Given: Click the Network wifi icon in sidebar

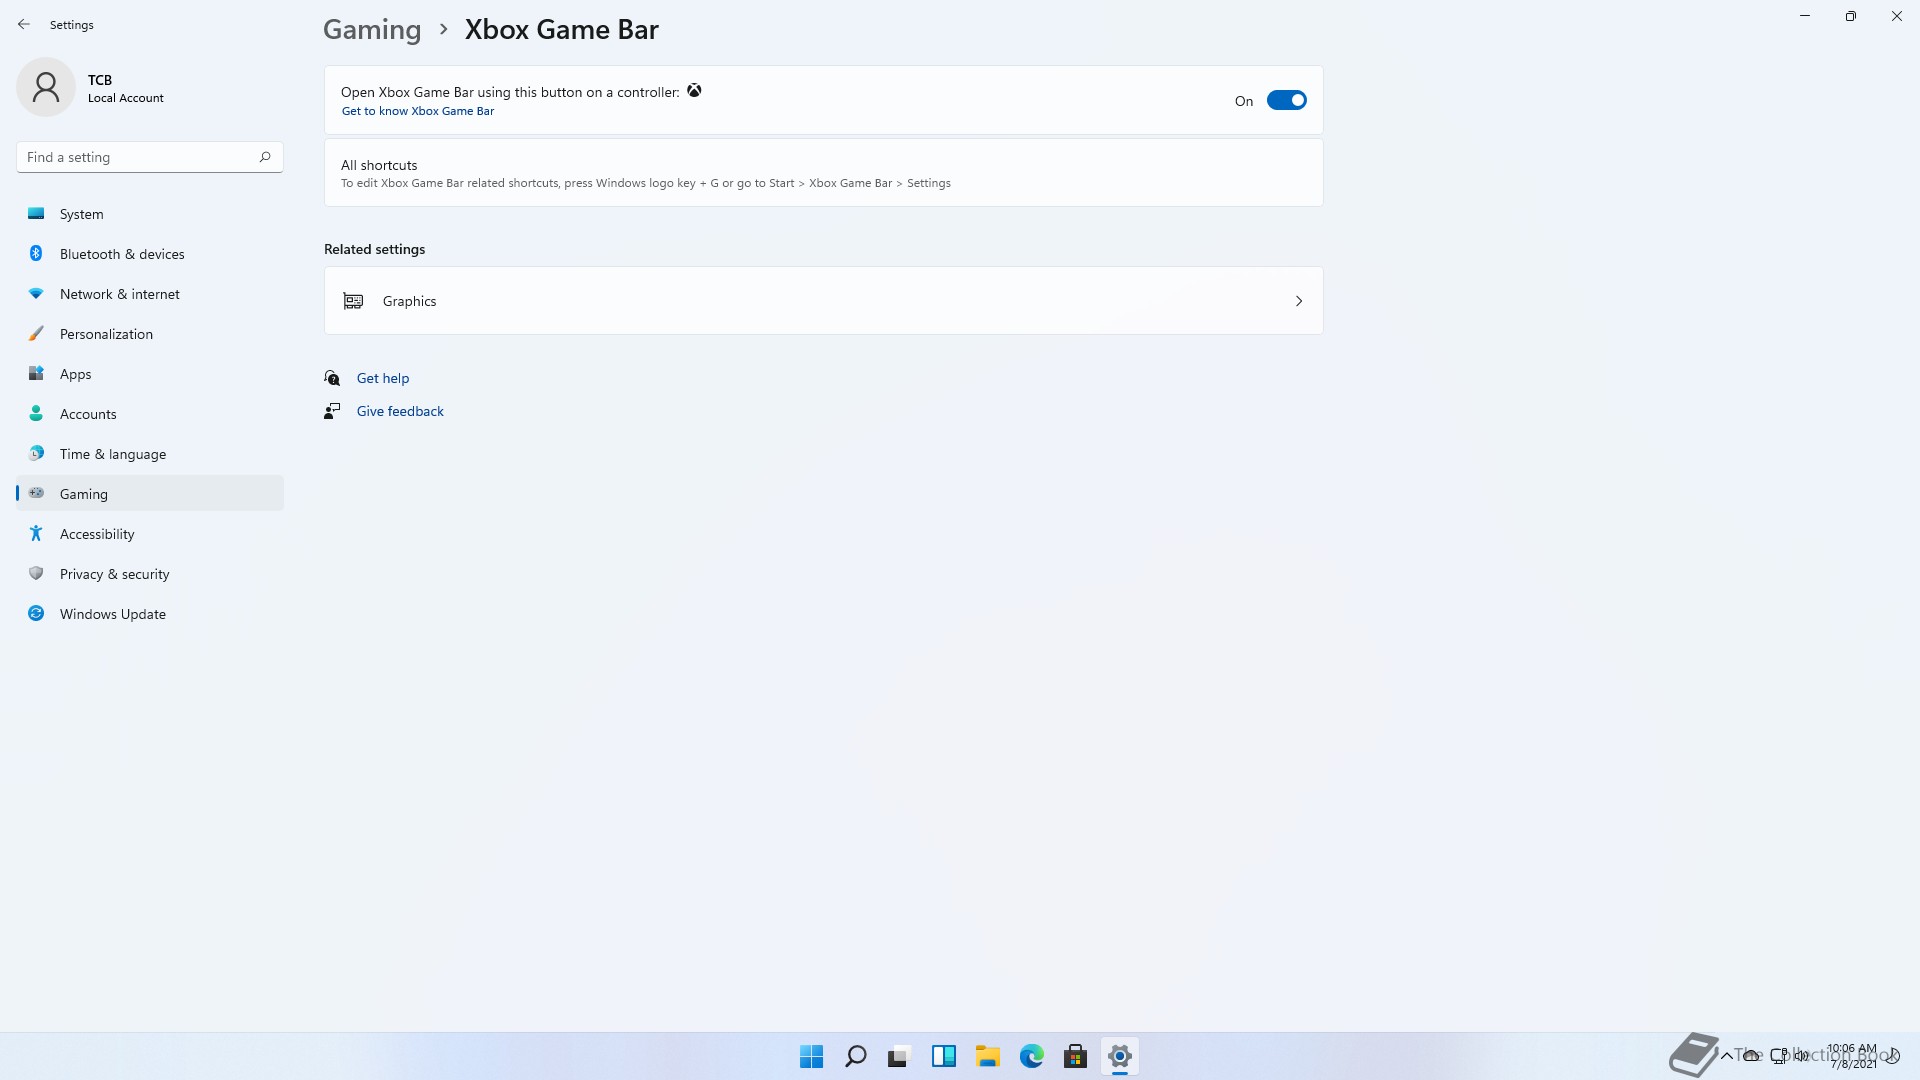Looking at the screenshot, I should 36,293.
